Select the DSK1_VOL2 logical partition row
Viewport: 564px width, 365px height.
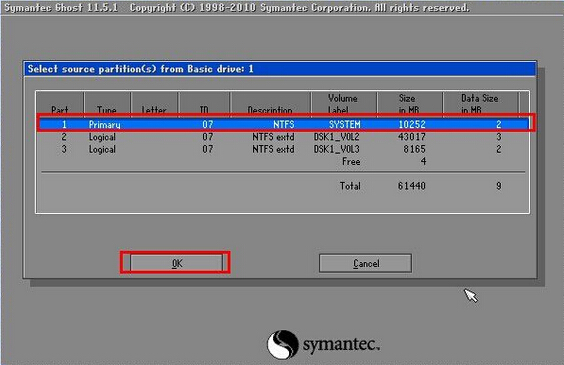[x=284, y=137]
